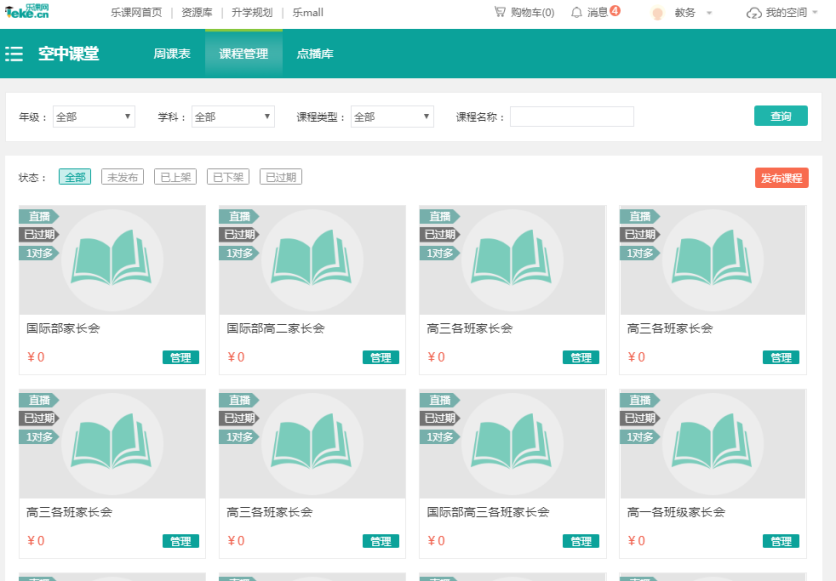Expand the 教务 account dropdown arrow
The width and height of the screenshot is (836, 581).
pyautogui.click(x=709, y=13)
